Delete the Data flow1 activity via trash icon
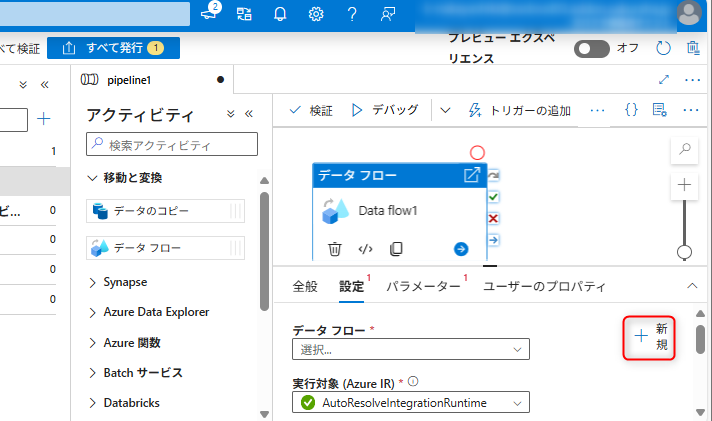Image resolution: width=712 pixels, height=421 pixels. 335,249
